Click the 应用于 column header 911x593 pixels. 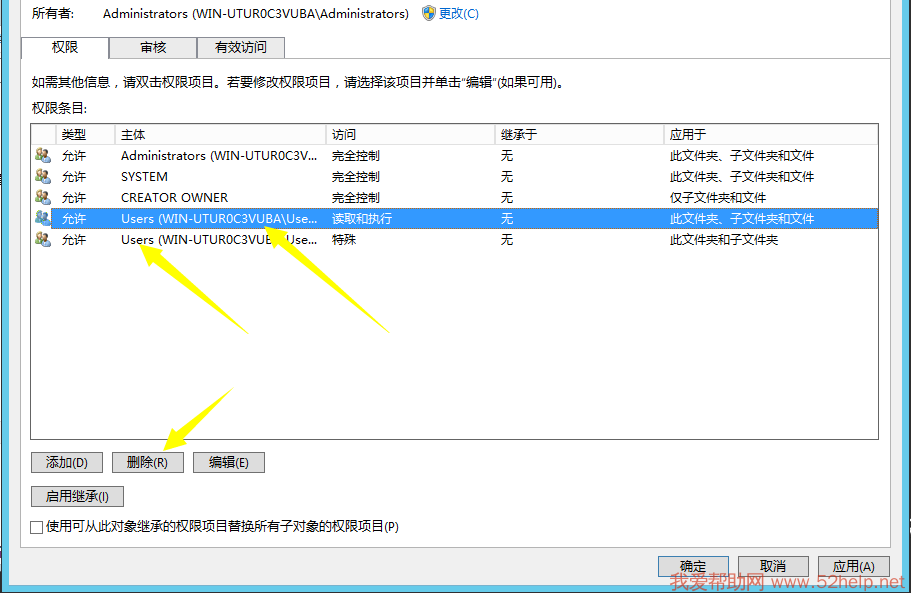[770, 134]
